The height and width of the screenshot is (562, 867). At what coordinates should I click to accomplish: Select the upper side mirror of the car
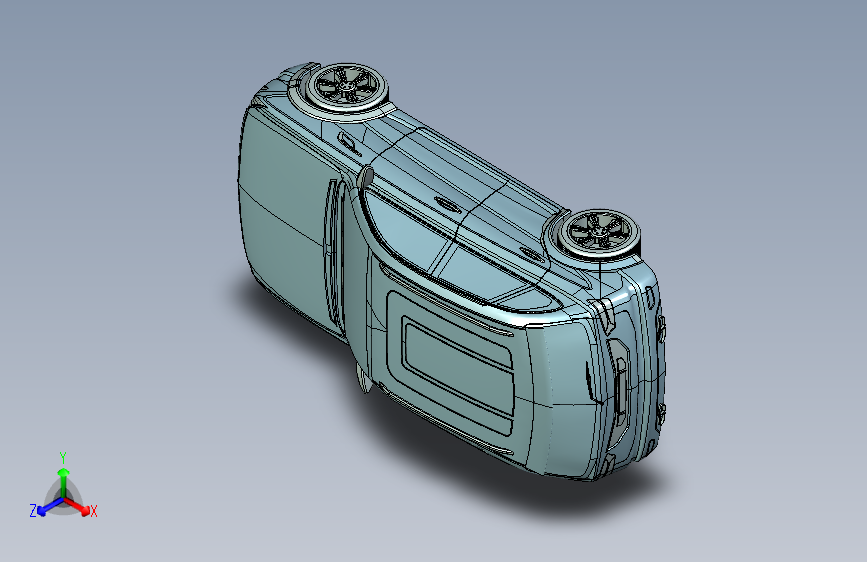click(x=365, y=177)
